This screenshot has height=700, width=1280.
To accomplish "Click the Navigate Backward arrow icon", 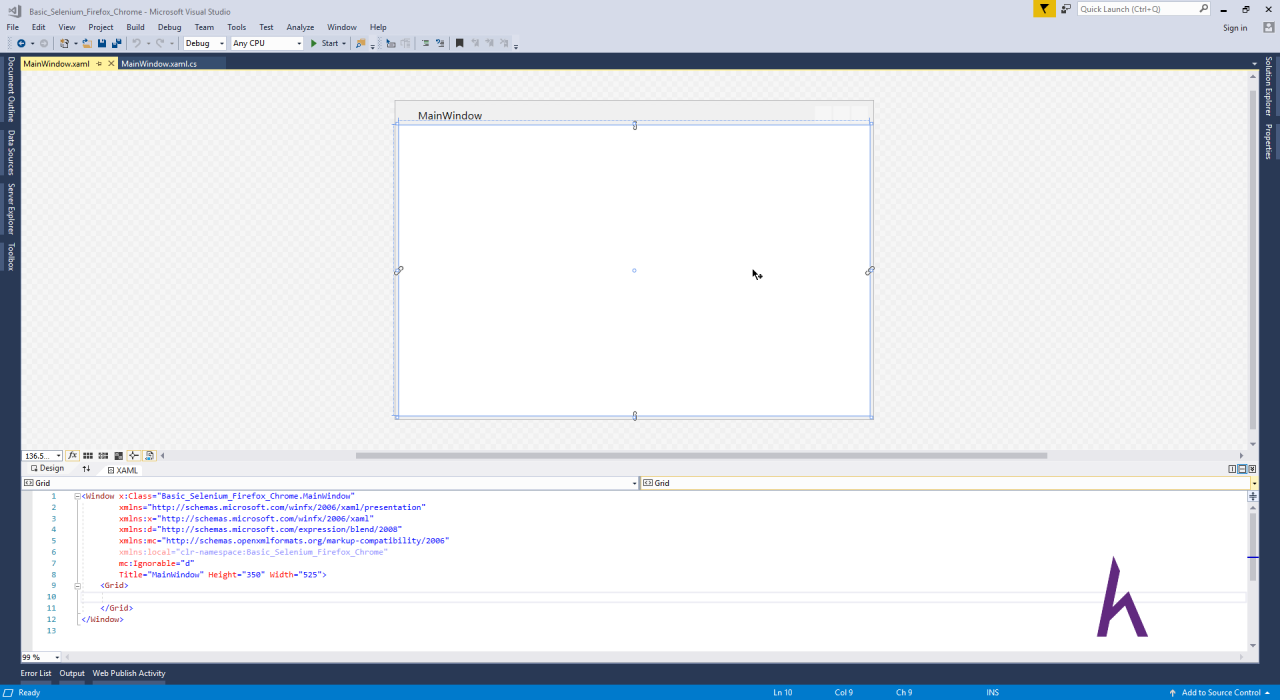I will 21,43.
